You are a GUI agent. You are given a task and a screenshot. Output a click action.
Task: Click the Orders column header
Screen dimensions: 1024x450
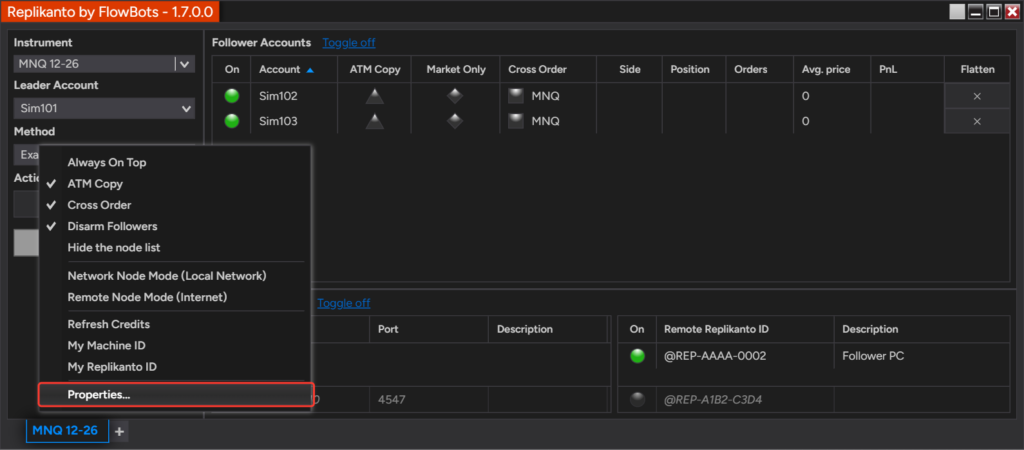(x=760, y=69)
